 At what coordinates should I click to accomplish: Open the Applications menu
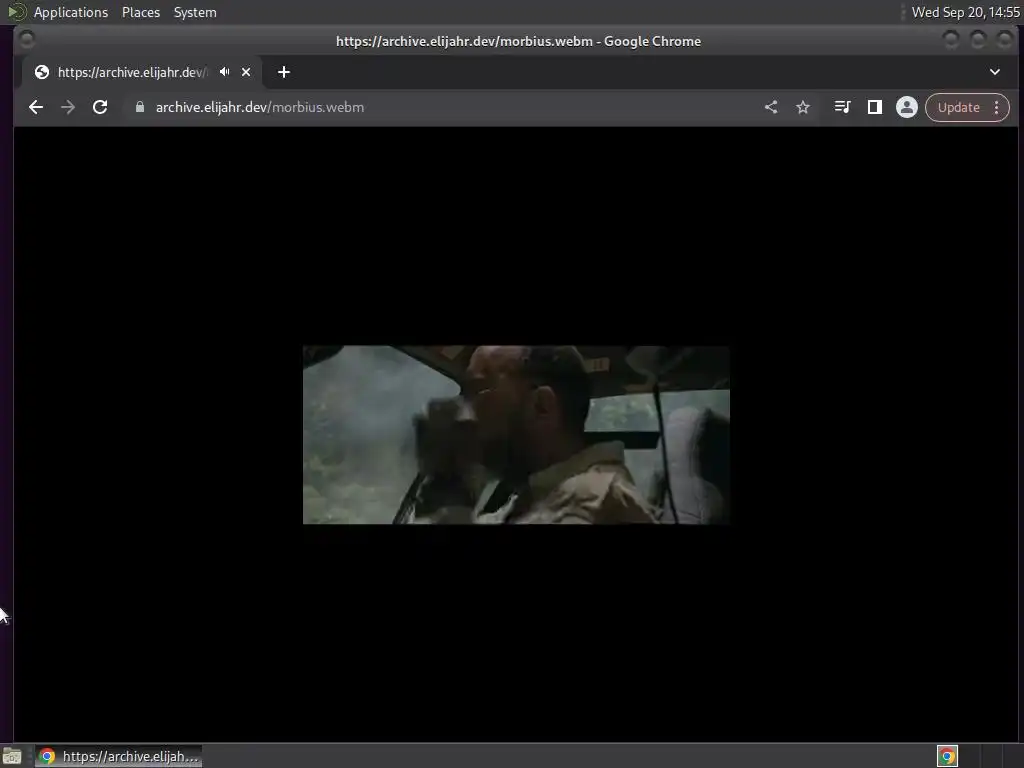click(71, 12)
